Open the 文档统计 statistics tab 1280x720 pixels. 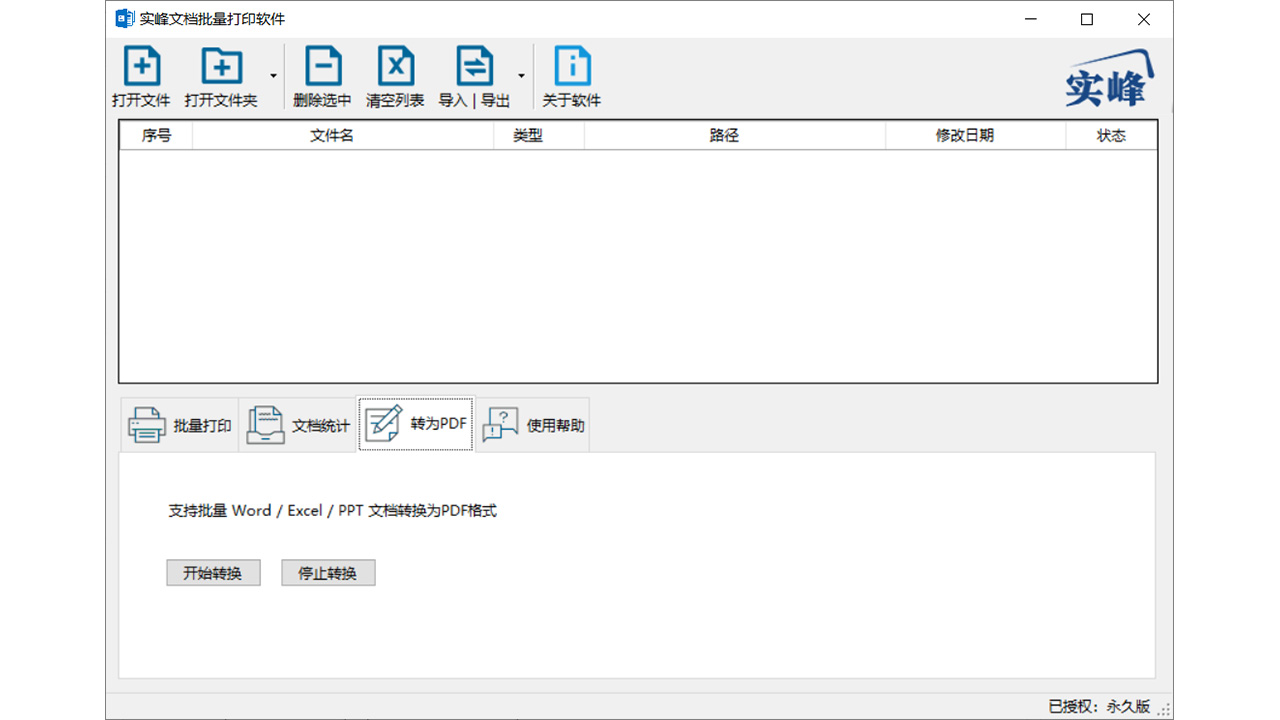(x=297, y=423)
